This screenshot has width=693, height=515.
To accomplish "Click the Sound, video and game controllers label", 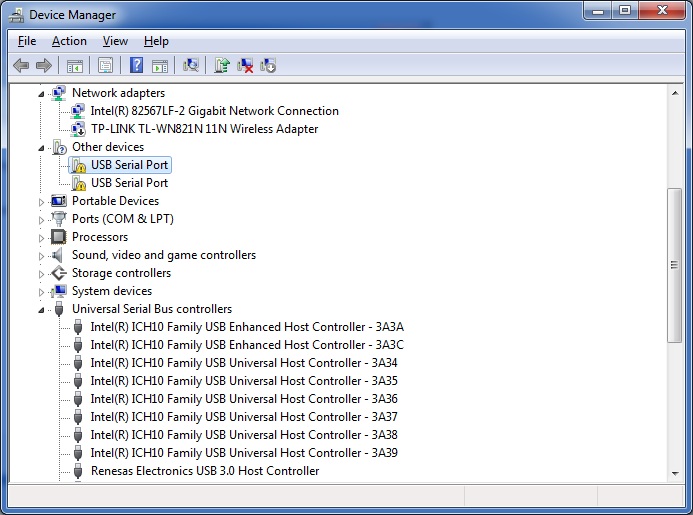I will point(164,255).
